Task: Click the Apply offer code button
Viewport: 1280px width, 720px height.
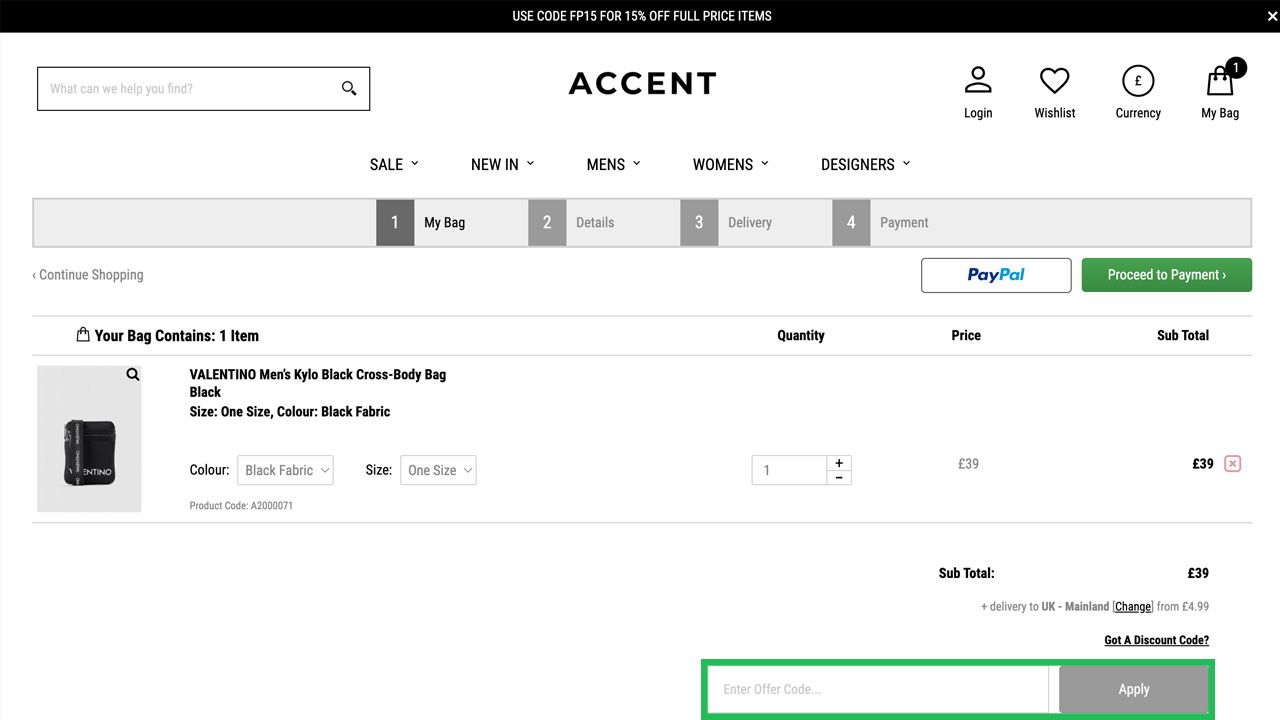Action: [1133, 689]
